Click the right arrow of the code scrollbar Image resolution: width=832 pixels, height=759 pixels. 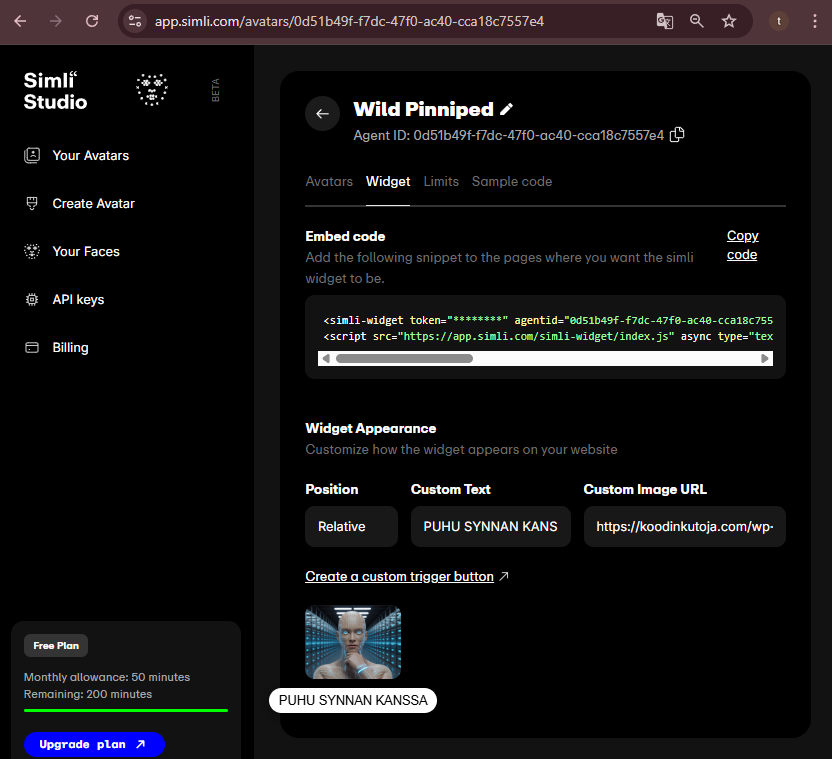(765, 358)
